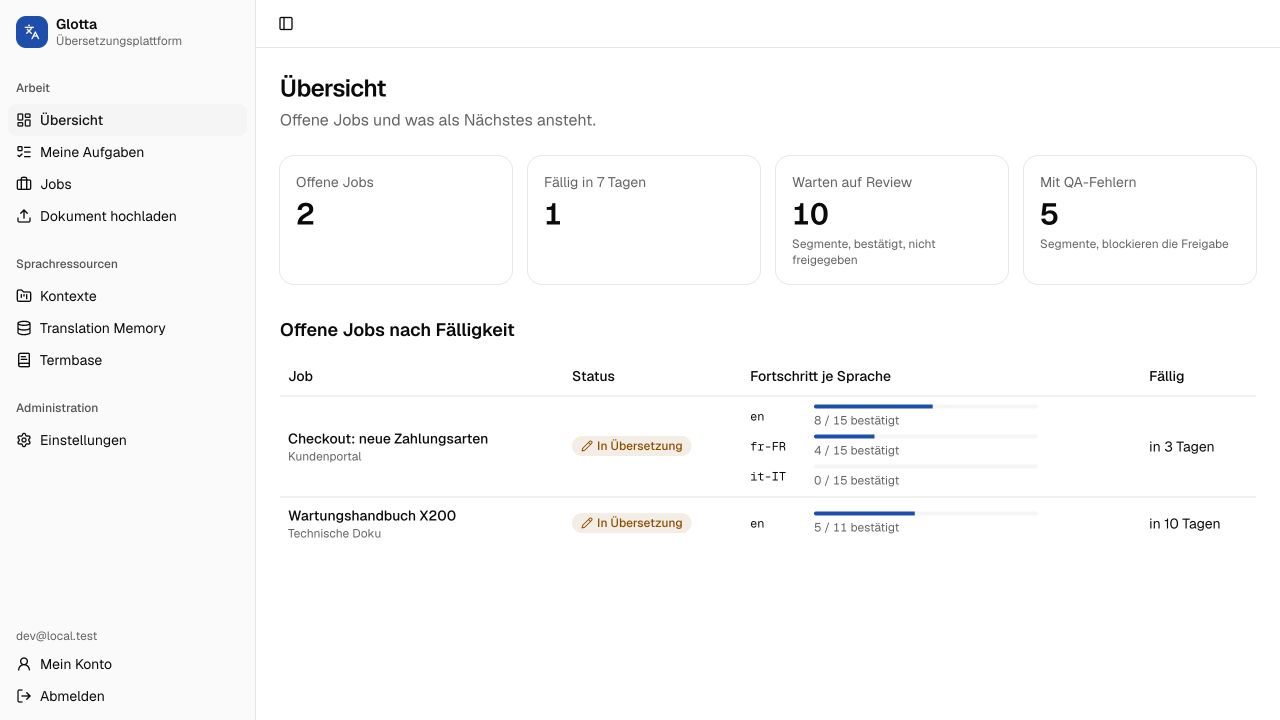Image resolution: width=1280 pixels, height=720 pixels.
Task: Click the Fällig in 7 Tagen card
Action: tap(644, 220)
